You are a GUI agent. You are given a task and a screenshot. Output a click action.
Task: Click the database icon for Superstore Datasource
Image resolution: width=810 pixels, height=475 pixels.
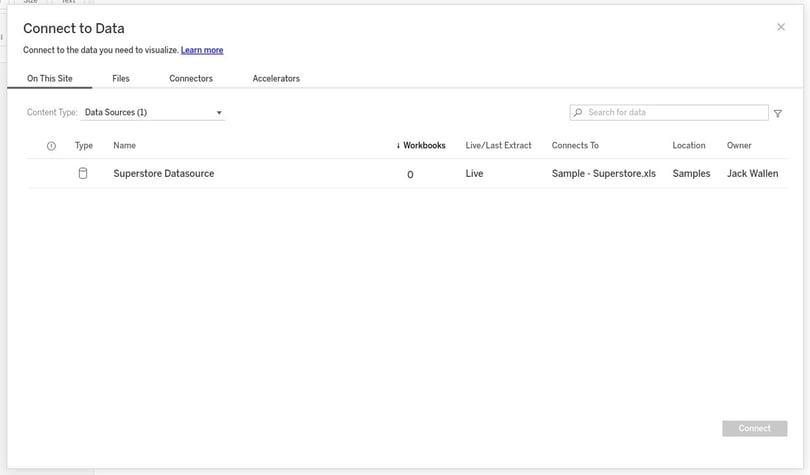(x=83, y=173)
